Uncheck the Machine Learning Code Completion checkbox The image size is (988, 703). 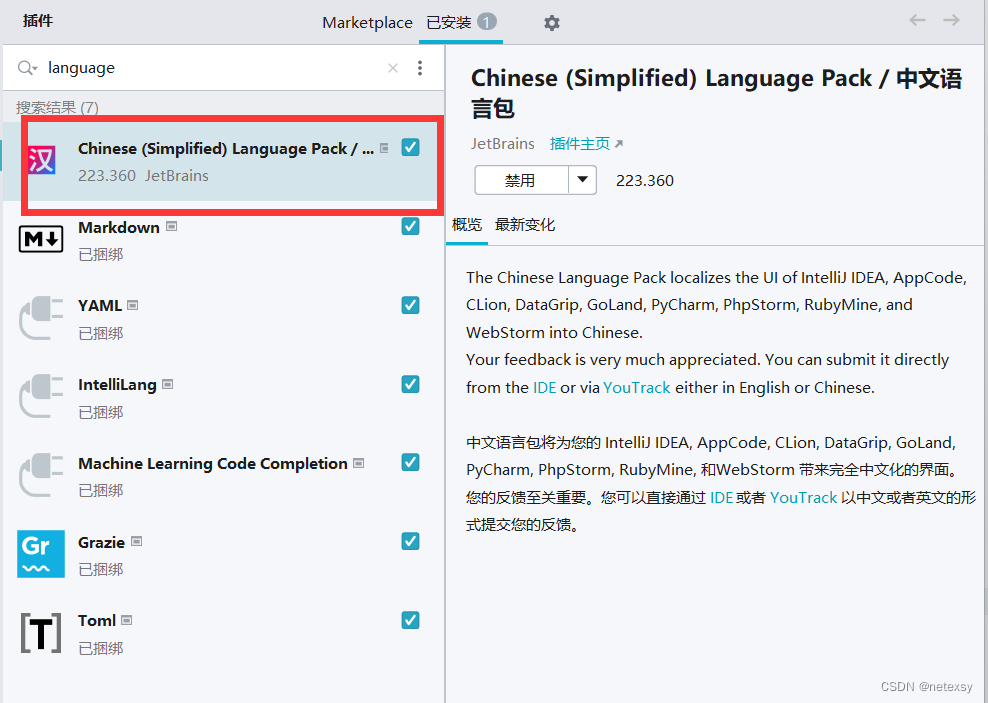click(x=410, y=462)
